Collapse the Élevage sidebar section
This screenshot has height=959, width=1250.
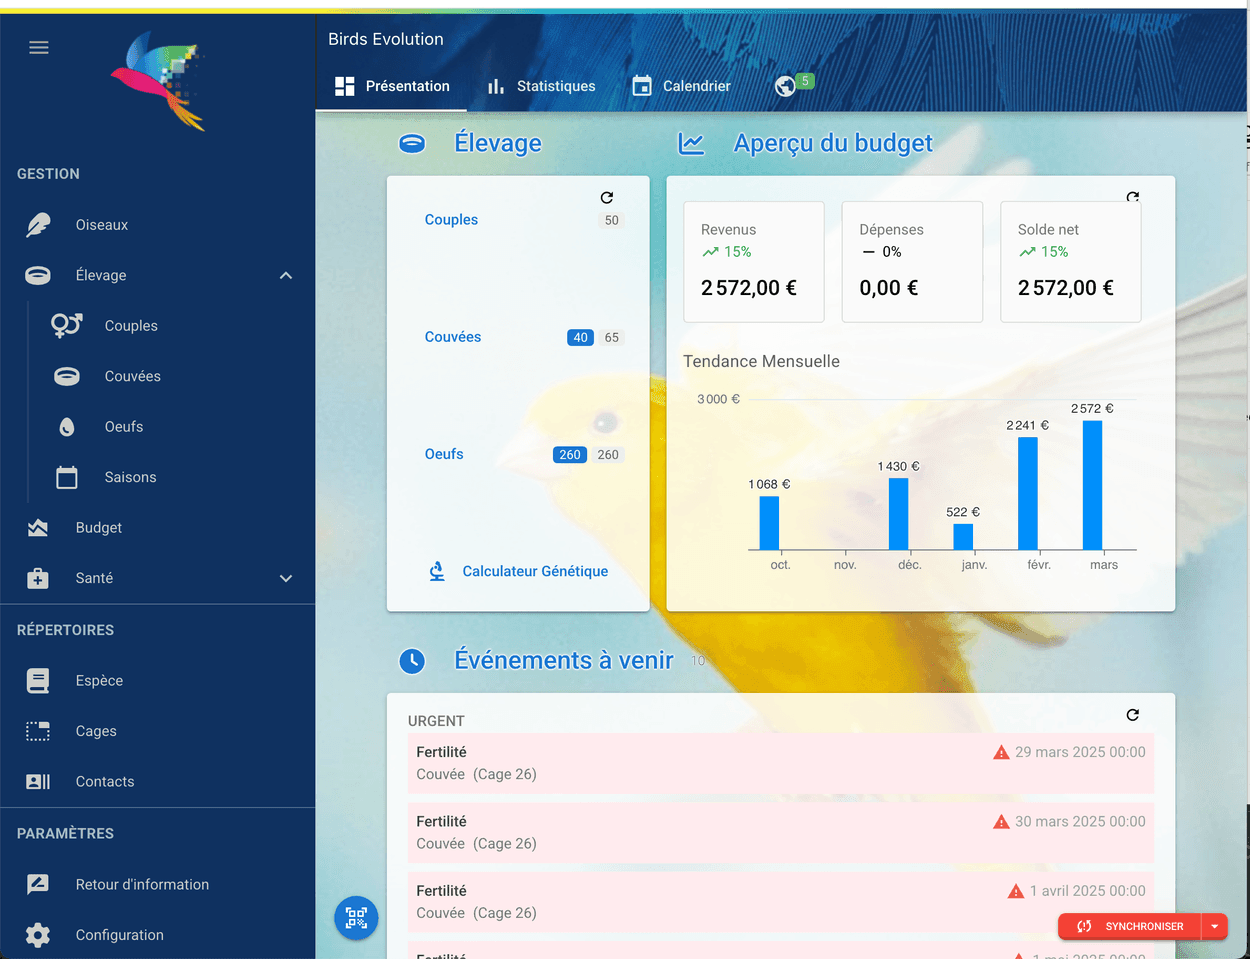pyautogui.click(x=286, y=275)
